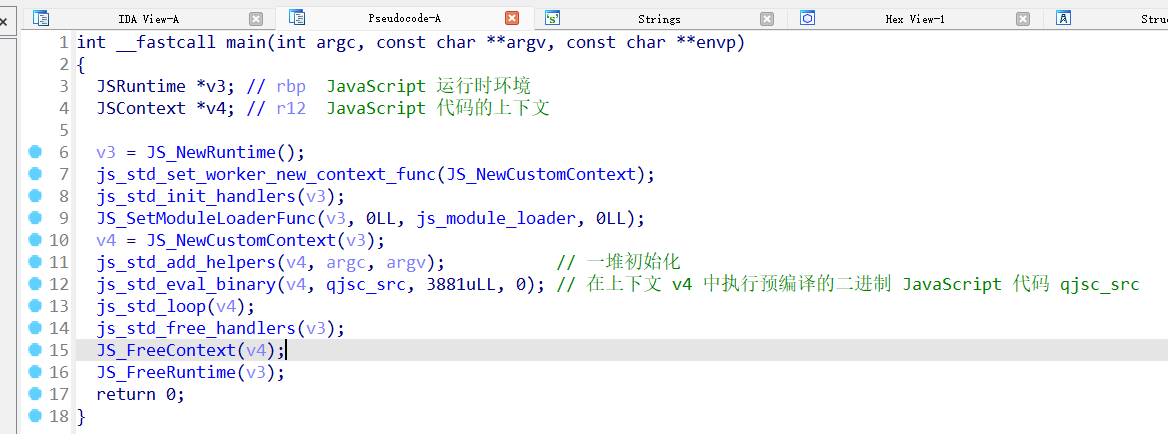This screenshot has height=434, width=1168.
Task: Click js_std_set_worker_new_context_func call
Action: click(x=266, y=175)
